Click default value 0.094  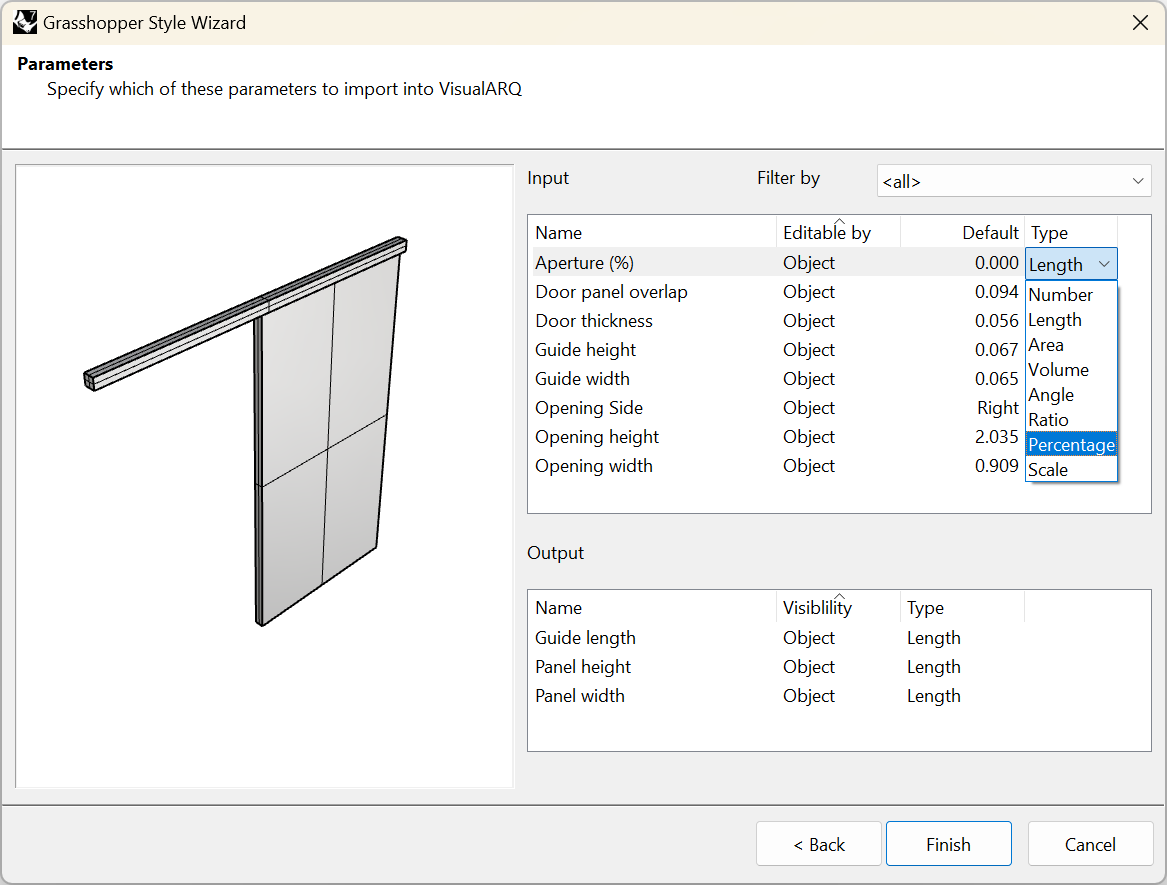click(996, 292)
